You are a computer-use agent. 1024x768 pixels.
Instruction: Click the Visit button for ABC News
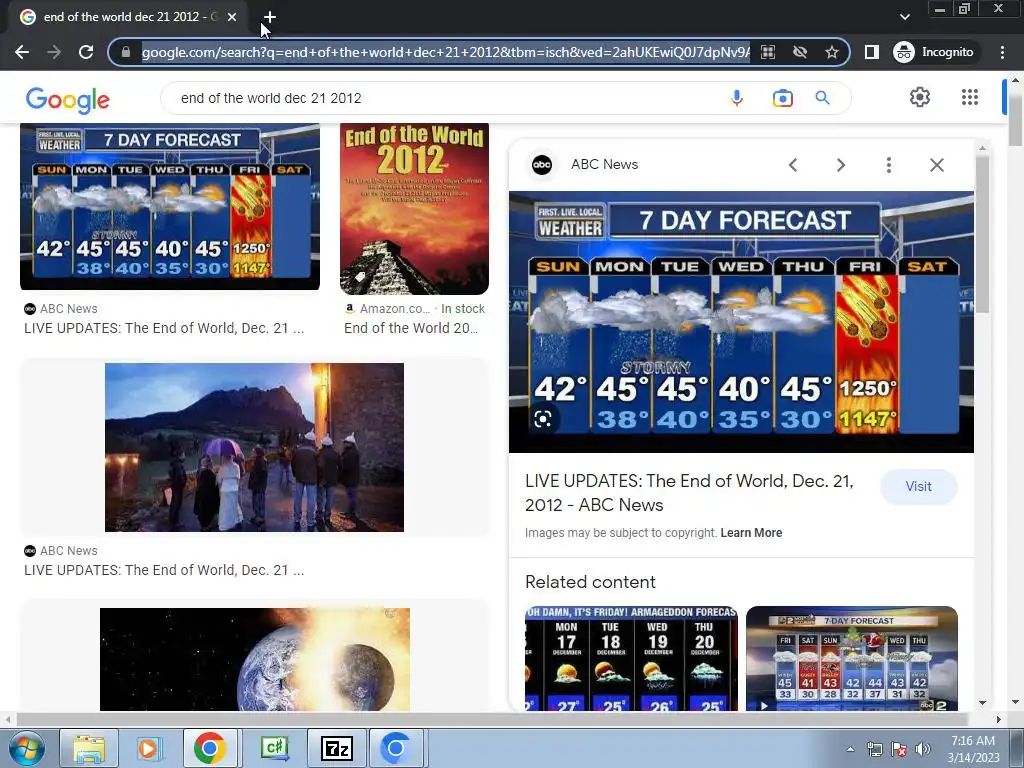coord(918,487)
